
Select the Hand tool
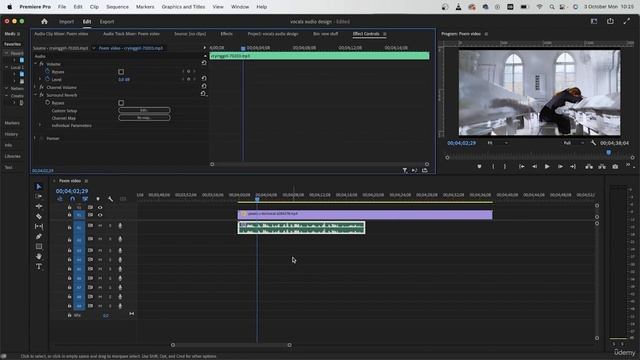(x=39, y=256)
